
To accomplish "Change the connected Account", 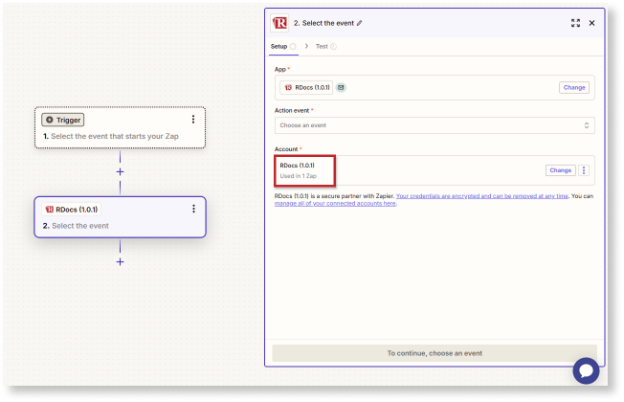I will point(560,170).
